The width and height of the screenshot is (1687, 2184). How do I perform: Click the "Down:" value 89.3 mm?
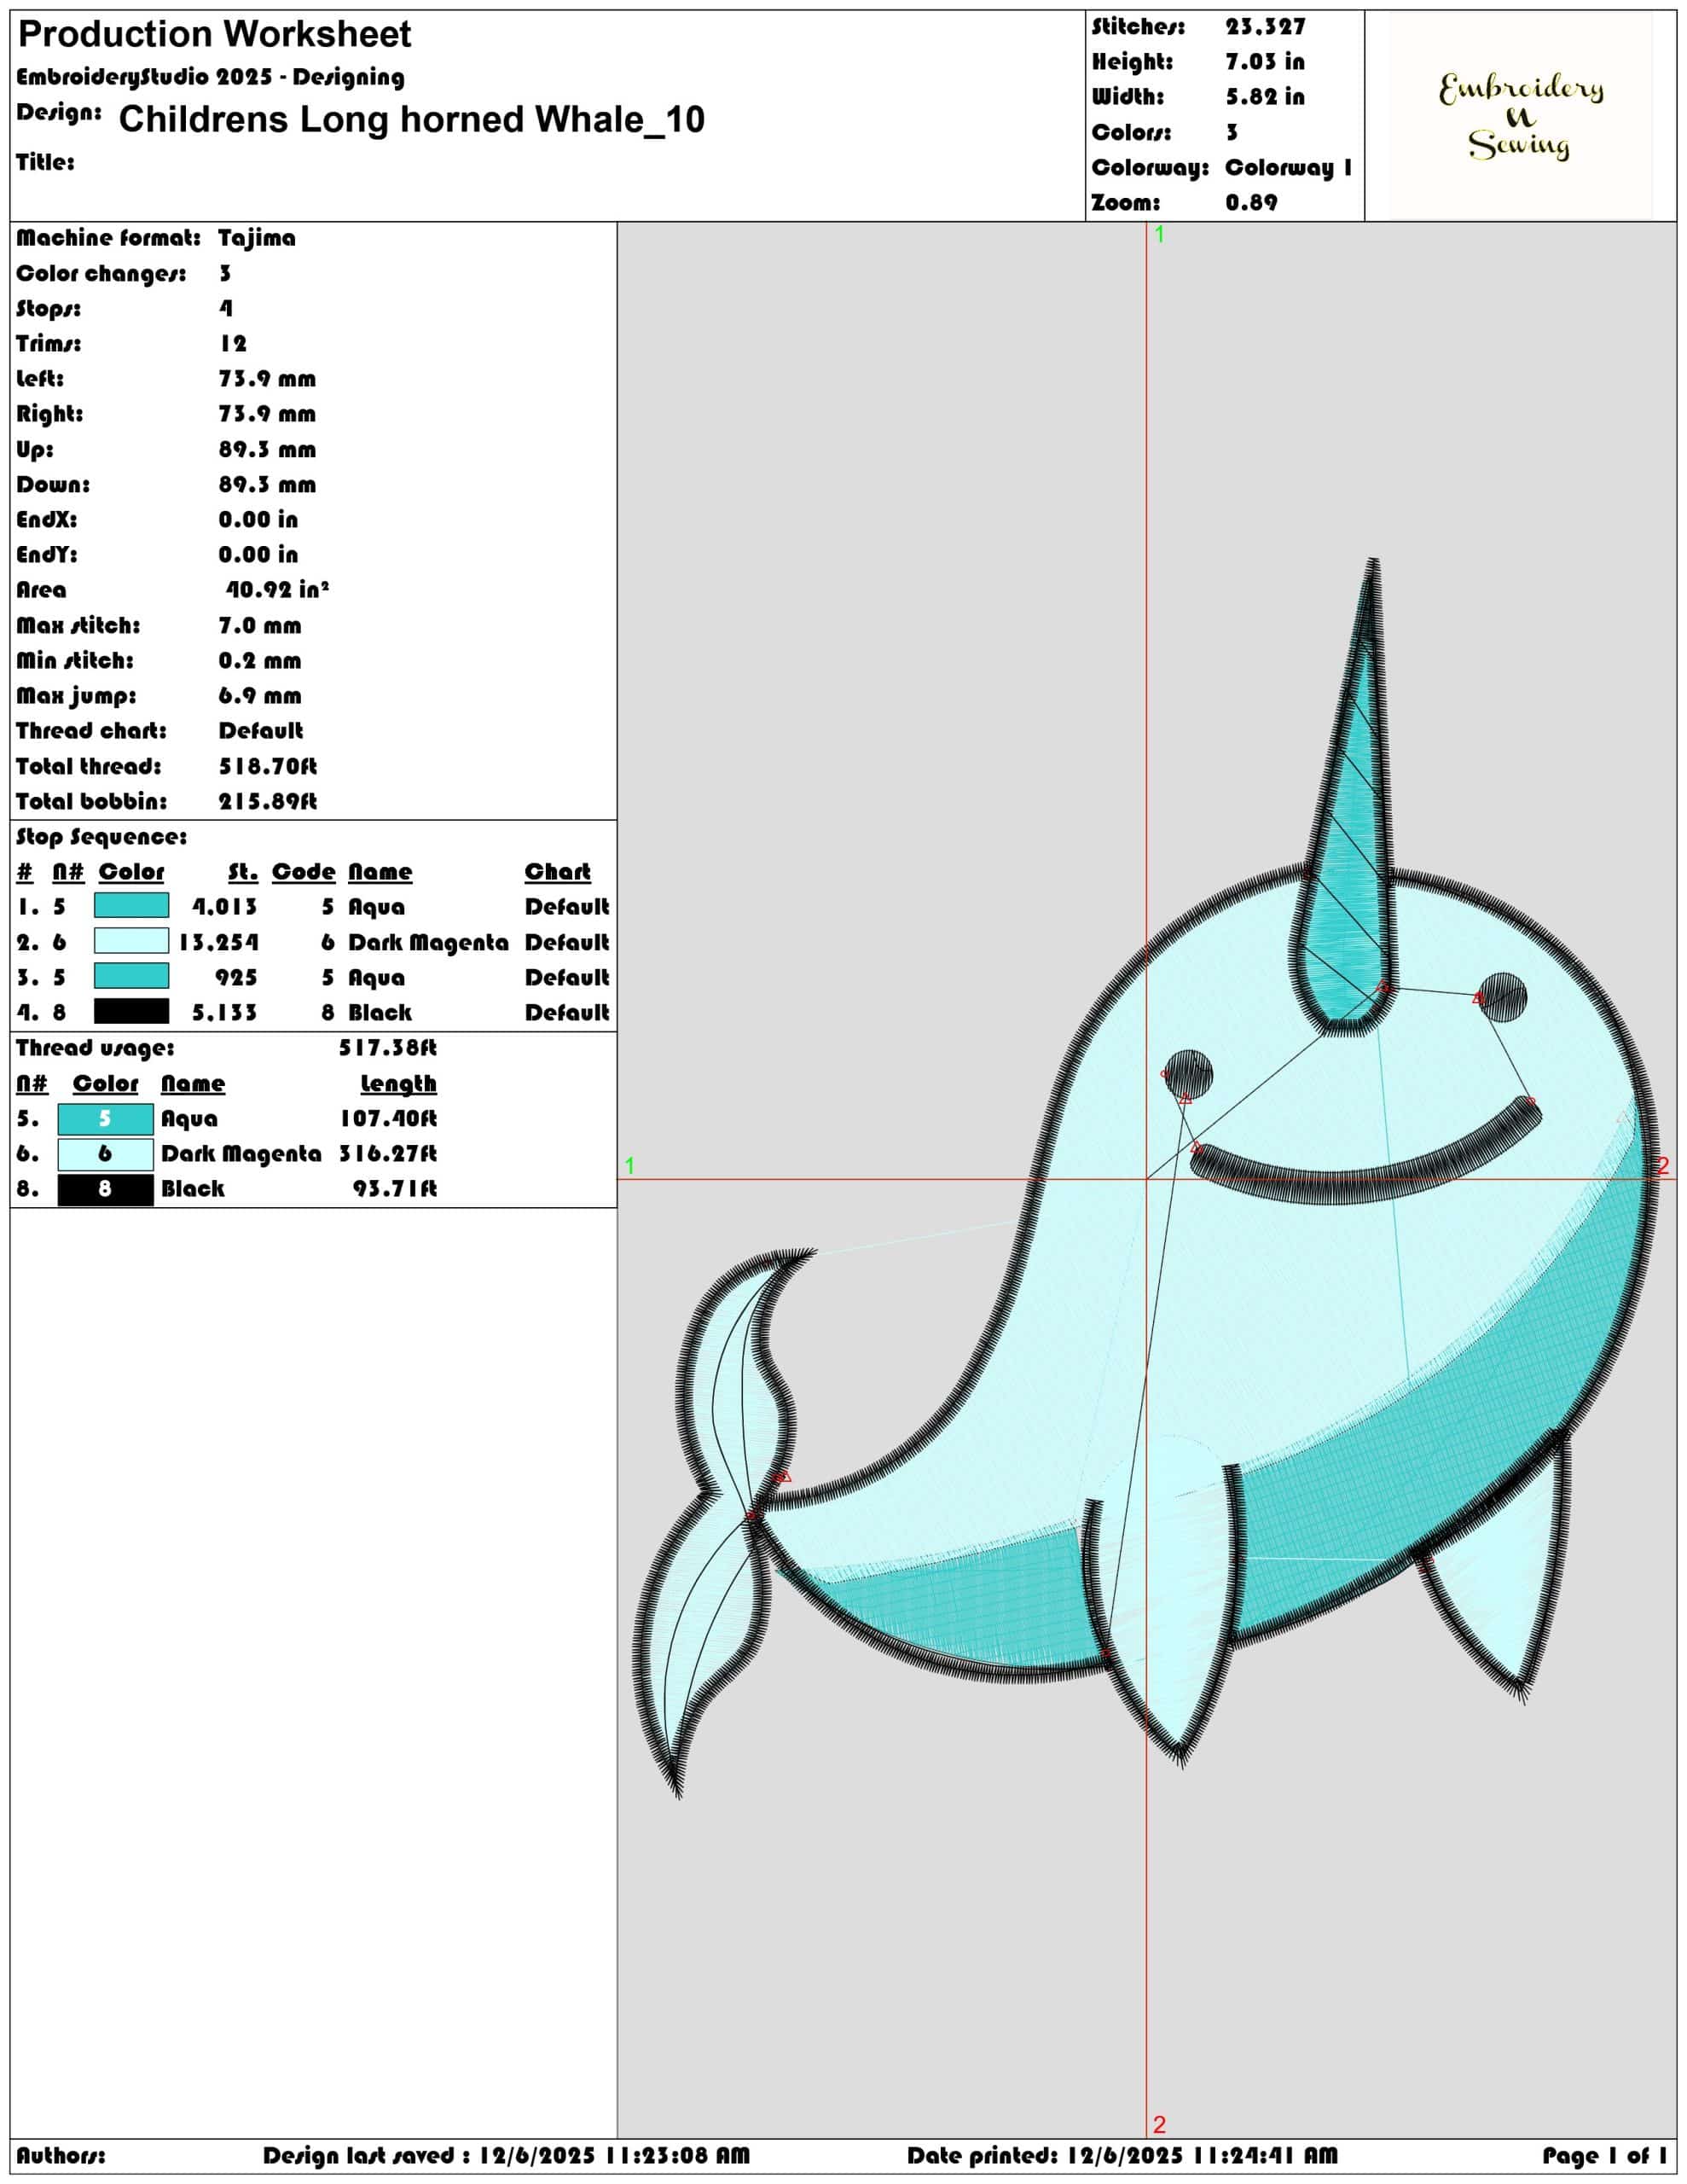pyautogui.click(x=267, y=485)
